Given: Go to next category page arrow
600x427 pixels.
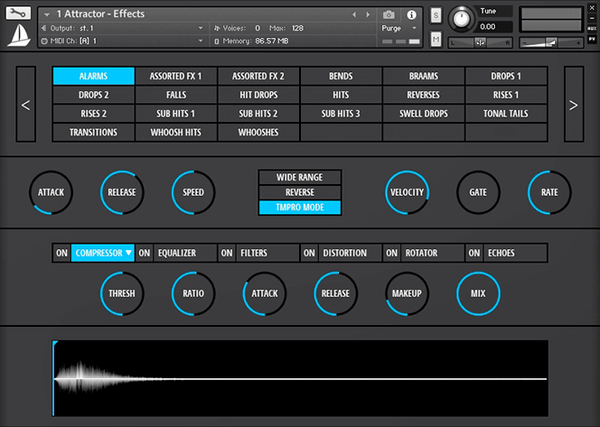Looking at the screenshot, I should point(573,104).
